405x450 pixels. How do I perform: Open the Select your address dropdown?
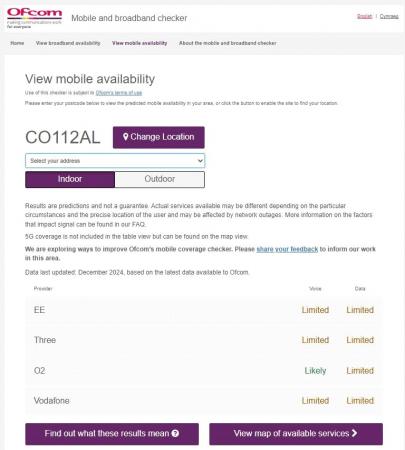click(x=115, y=161)
